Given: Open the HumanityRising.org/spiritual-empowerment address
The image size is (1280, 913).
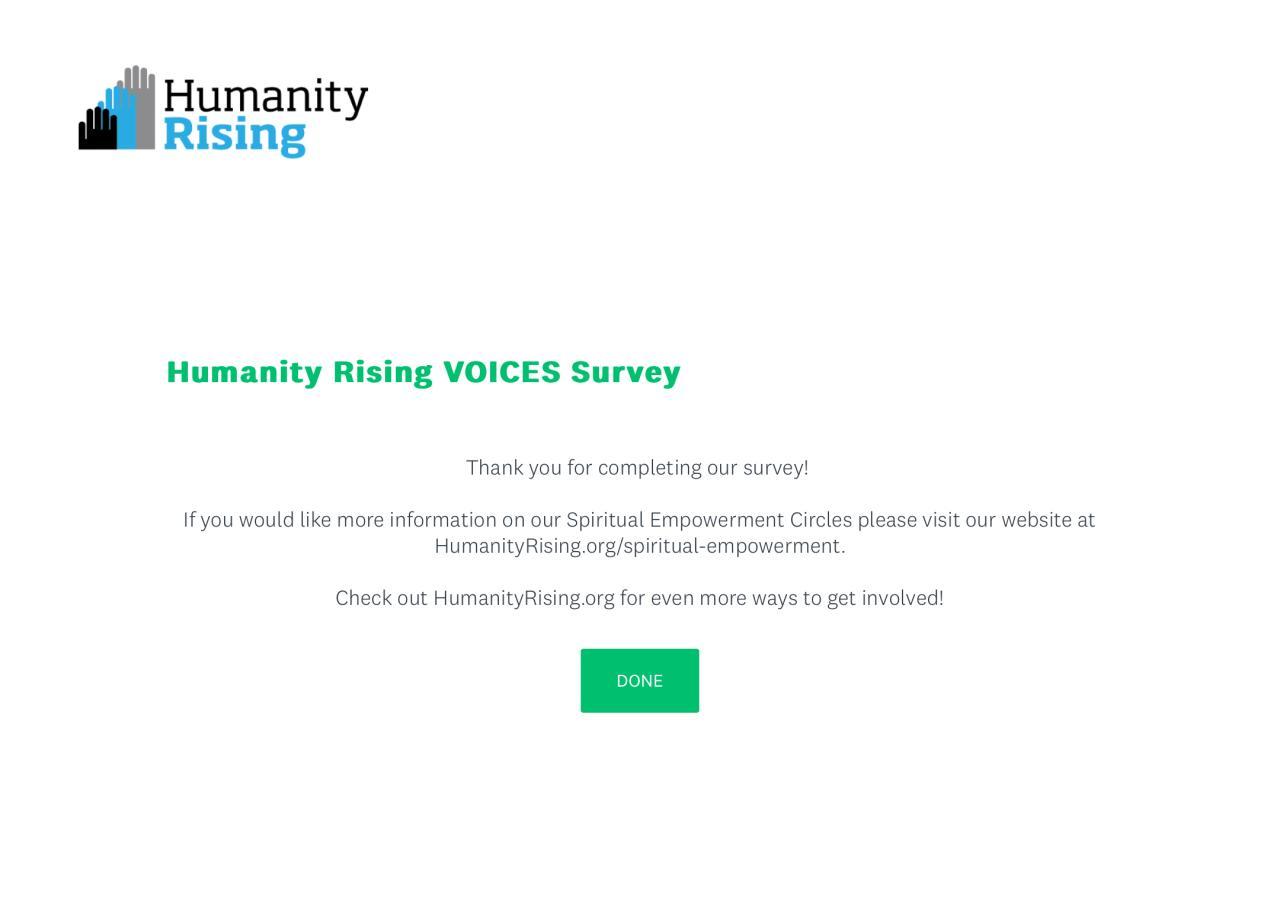Looking at the screenshot, I should click(639, 546).
